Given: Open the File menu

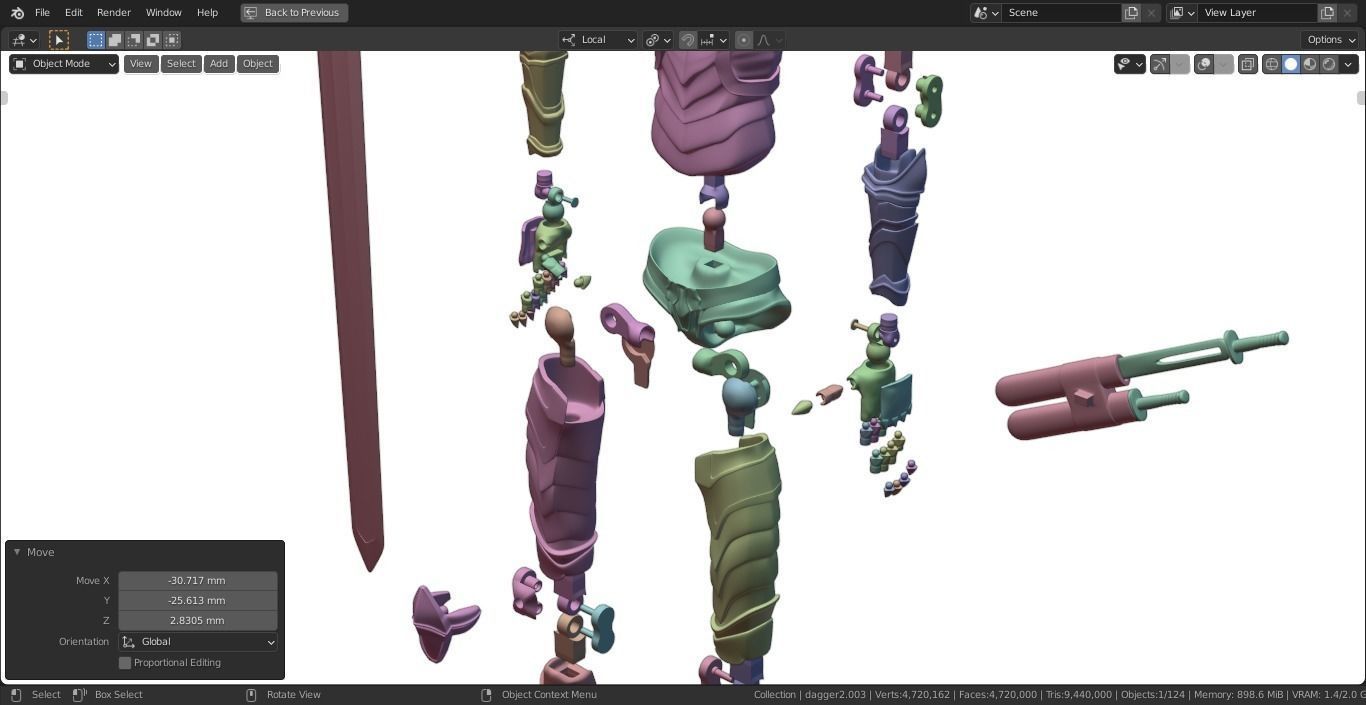Looking at the screenshot, I should coord(42,13).
